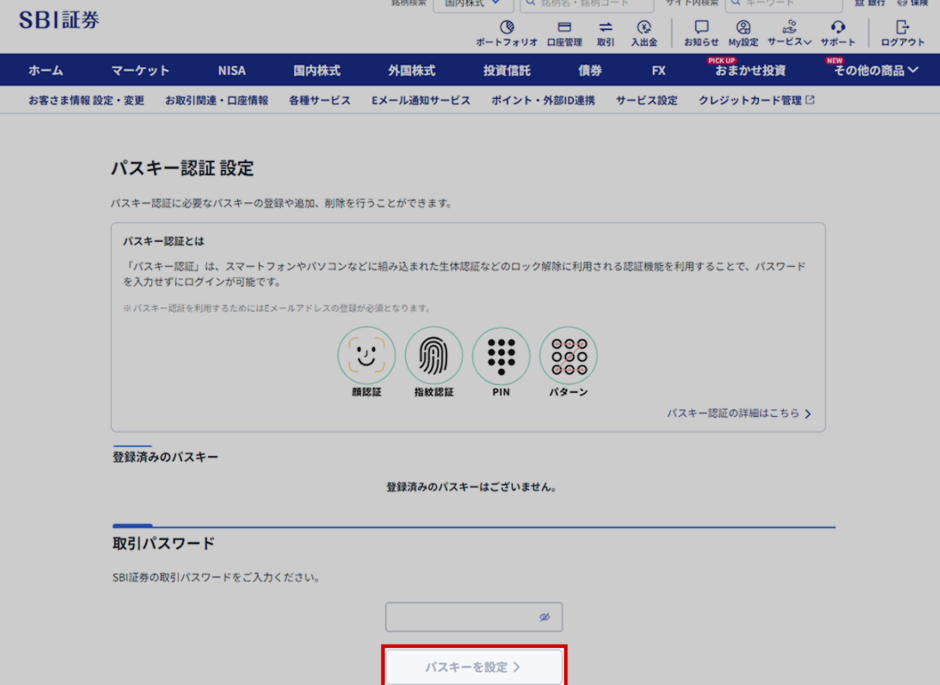Click the パターン pattern icon
Screen dimensions: 940x685
click(x=568, y=355)
